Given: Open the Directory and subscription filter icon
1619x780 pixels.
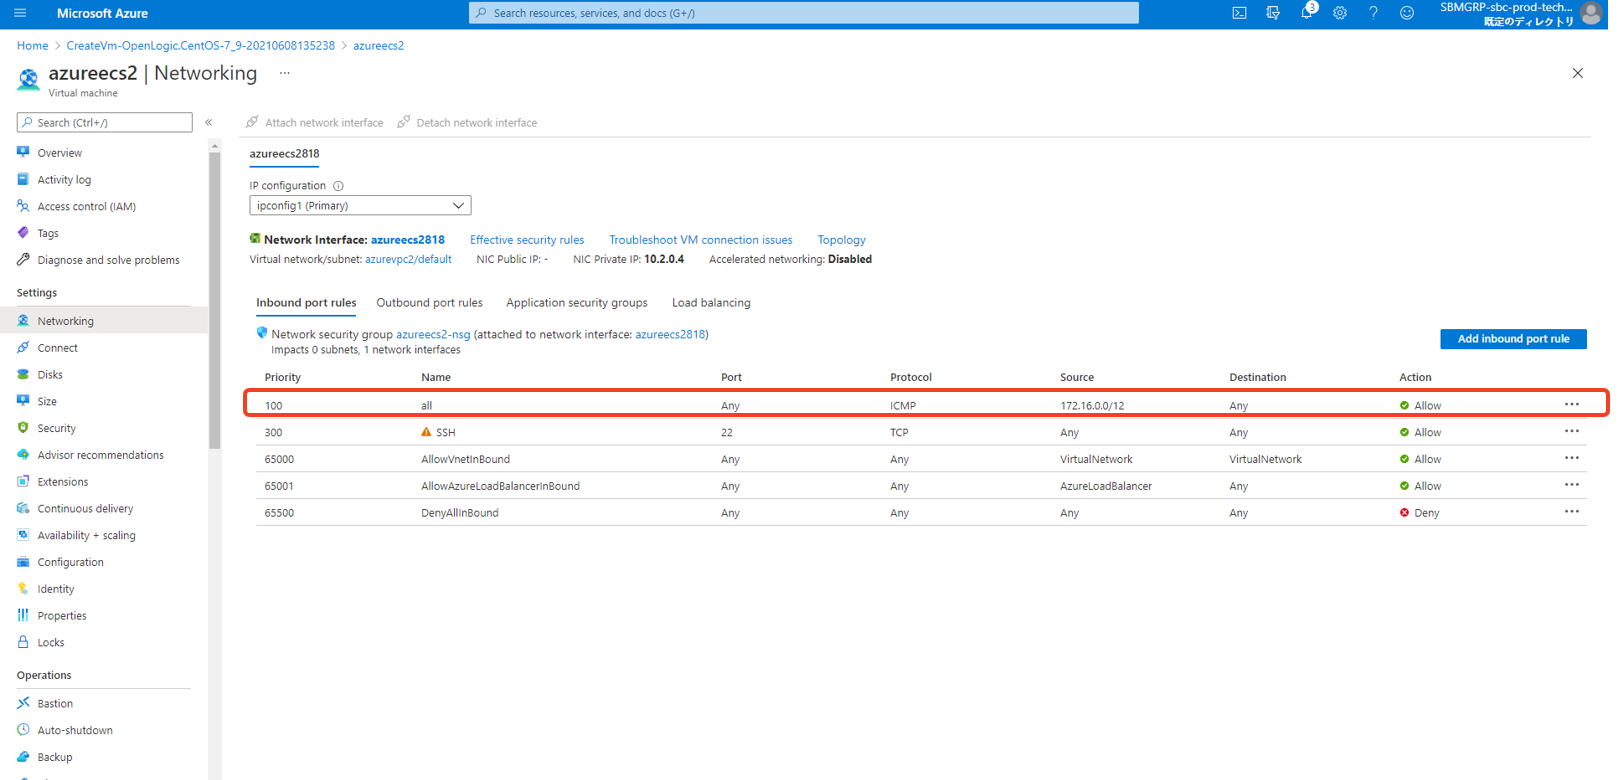Looking at the screenshot, I should (1273, 13).
